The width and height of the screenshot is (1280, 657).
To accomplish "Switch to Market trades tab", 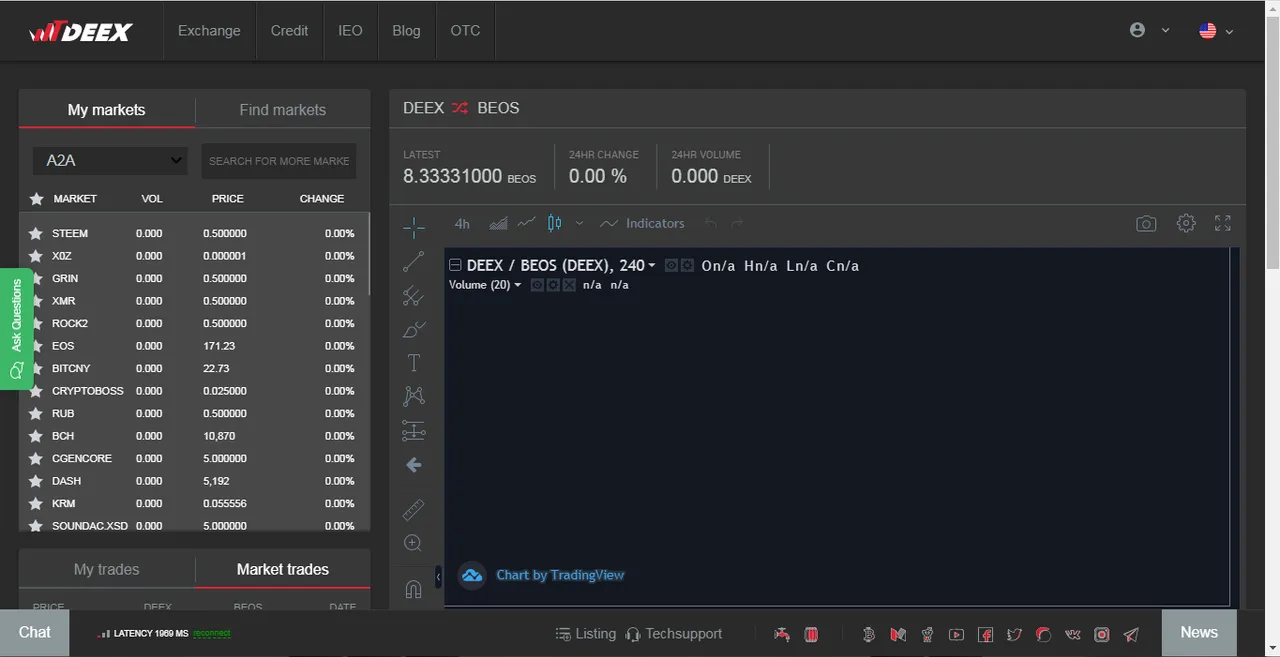I will pyautogui.click(x=283, y=569).
